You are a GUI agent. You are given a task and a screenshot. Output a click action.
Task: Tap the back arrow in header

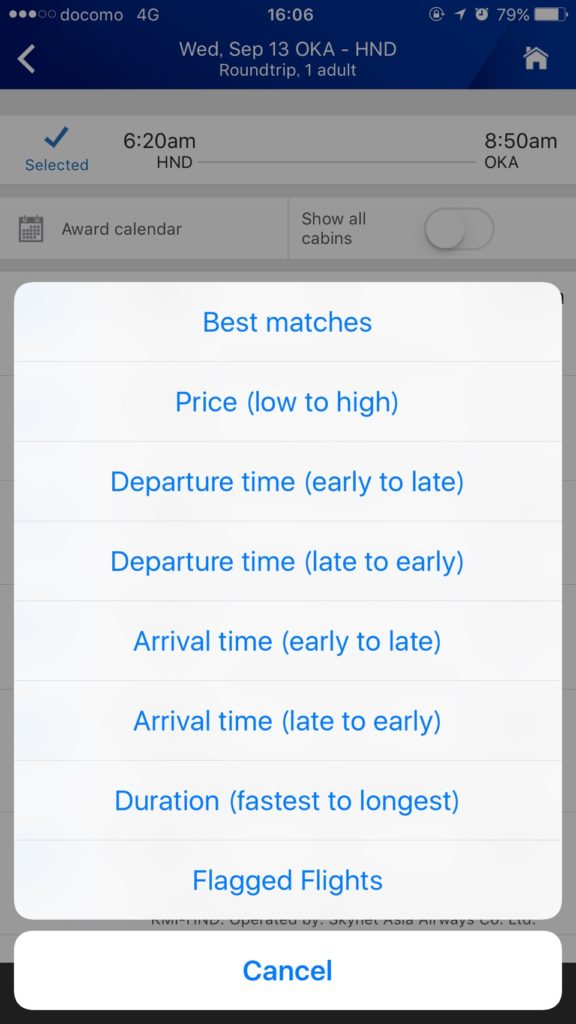(x=26, y=59)
